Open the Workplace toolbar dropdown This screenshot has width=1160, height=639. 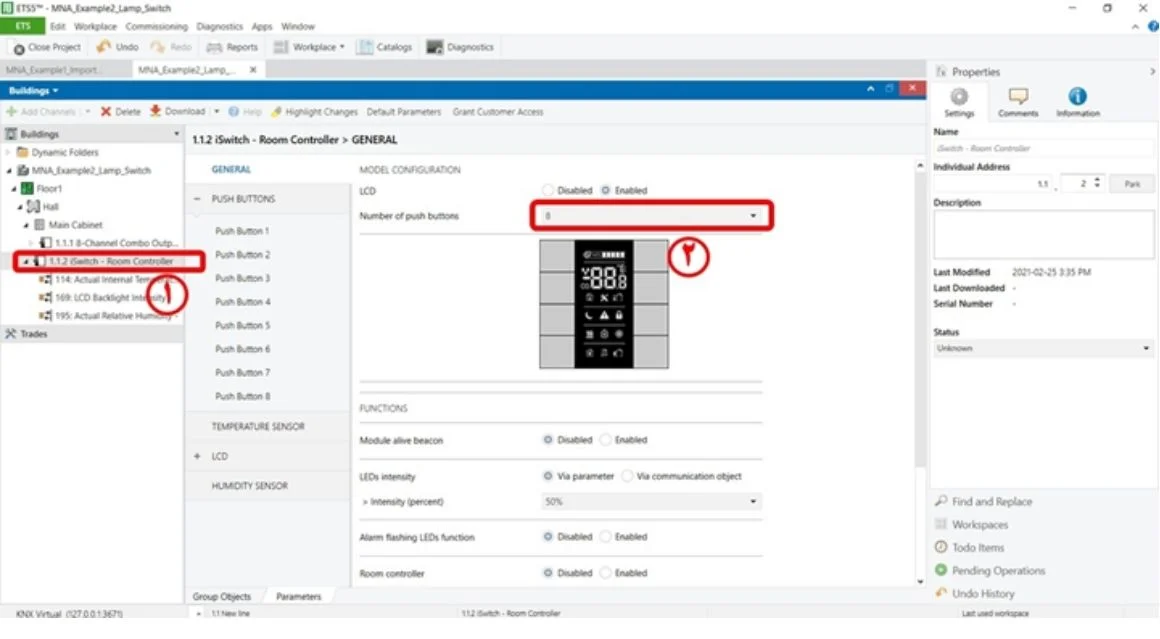[x=342, y=47]
